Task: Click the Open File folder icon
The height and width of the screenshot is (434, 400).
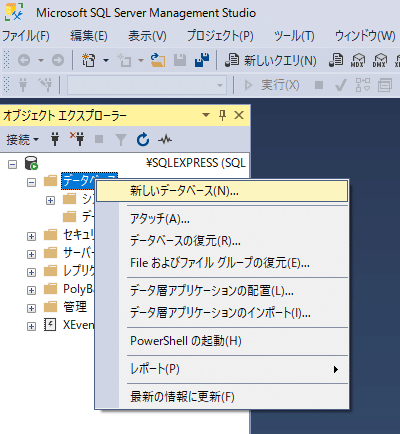Action: coord(158,60)
